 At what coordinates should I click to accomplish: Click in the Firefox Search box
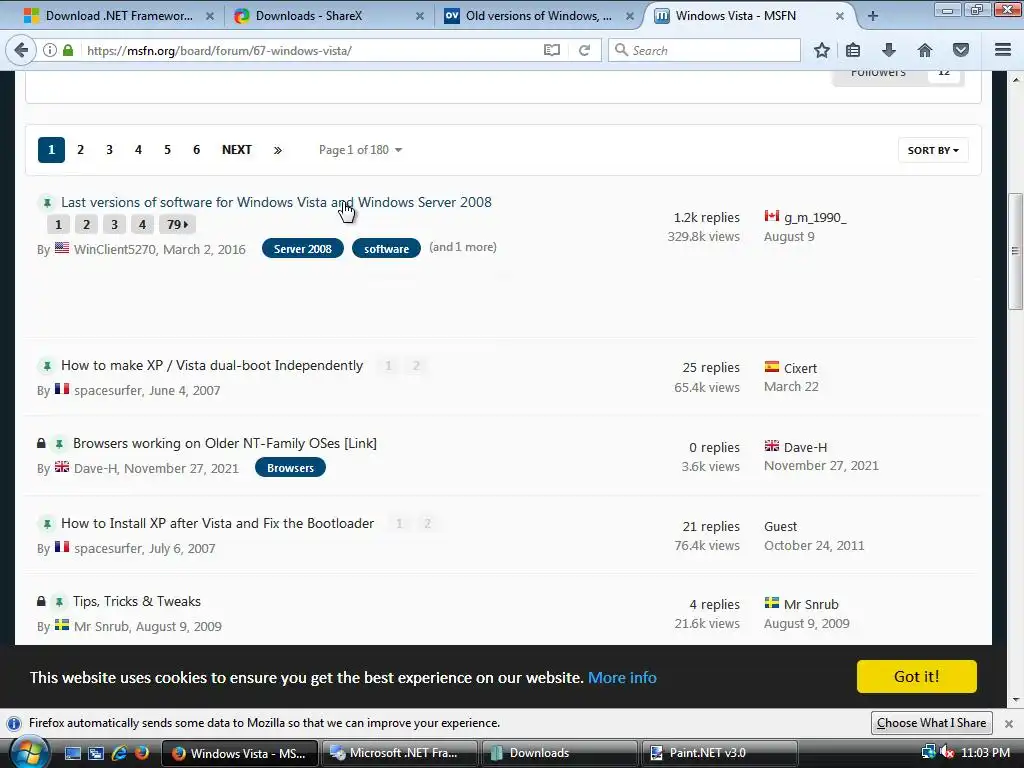(x=704, y=50)
